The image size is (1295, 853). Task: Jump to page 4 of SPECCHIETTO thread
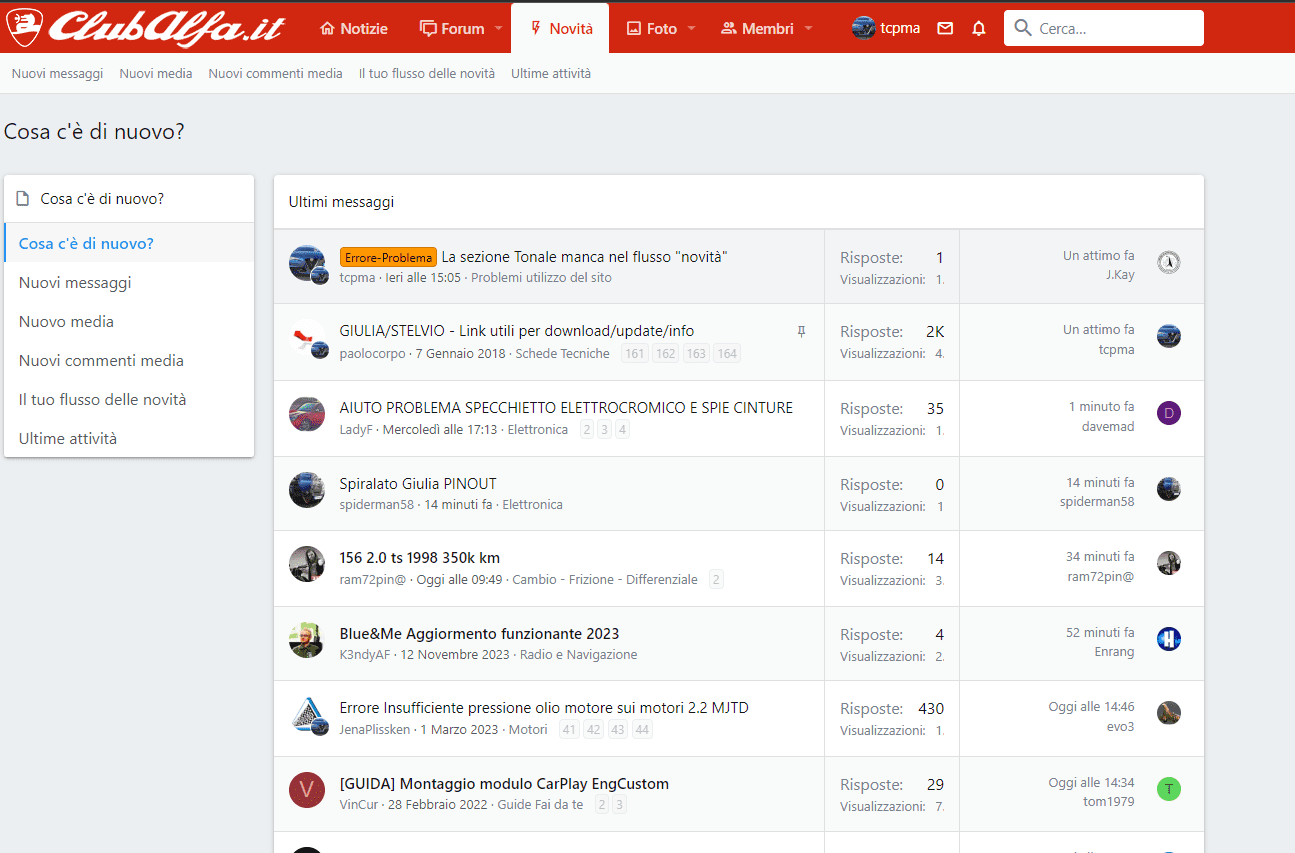(622, 429)
